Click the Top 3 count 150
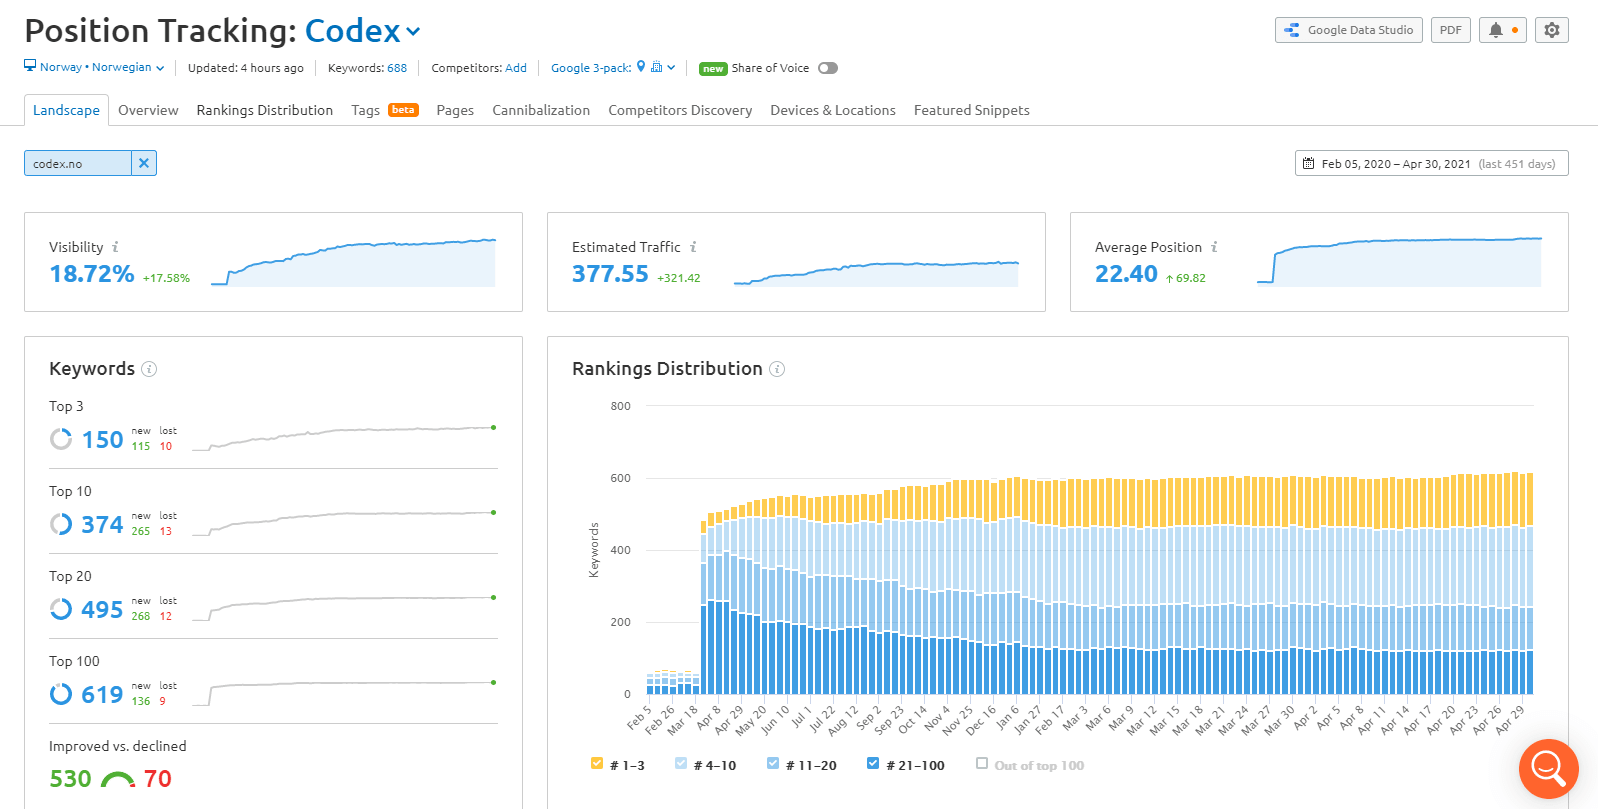1598x809 pixels. click(102, 440)
